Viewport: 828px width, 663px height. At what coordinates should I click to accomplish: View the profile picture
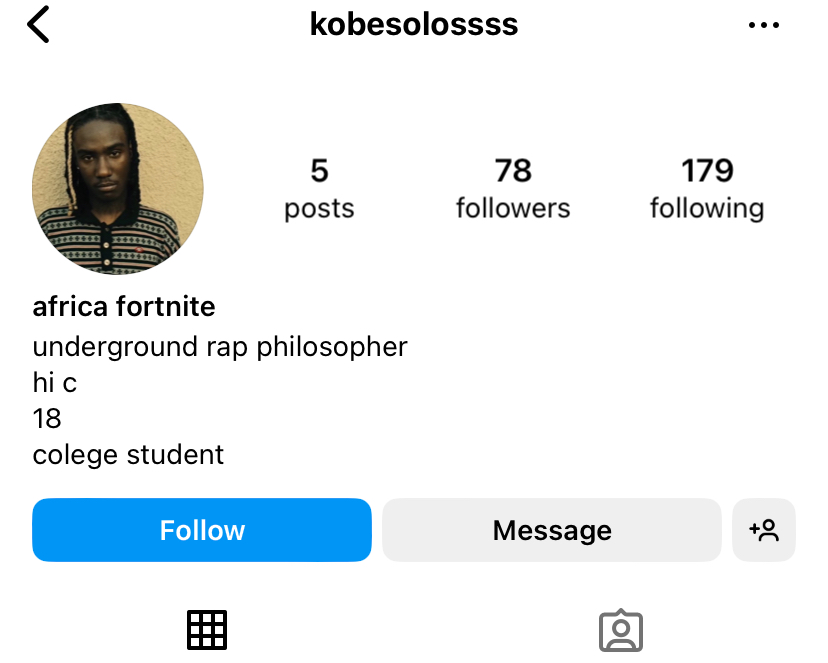click(118, 189)
